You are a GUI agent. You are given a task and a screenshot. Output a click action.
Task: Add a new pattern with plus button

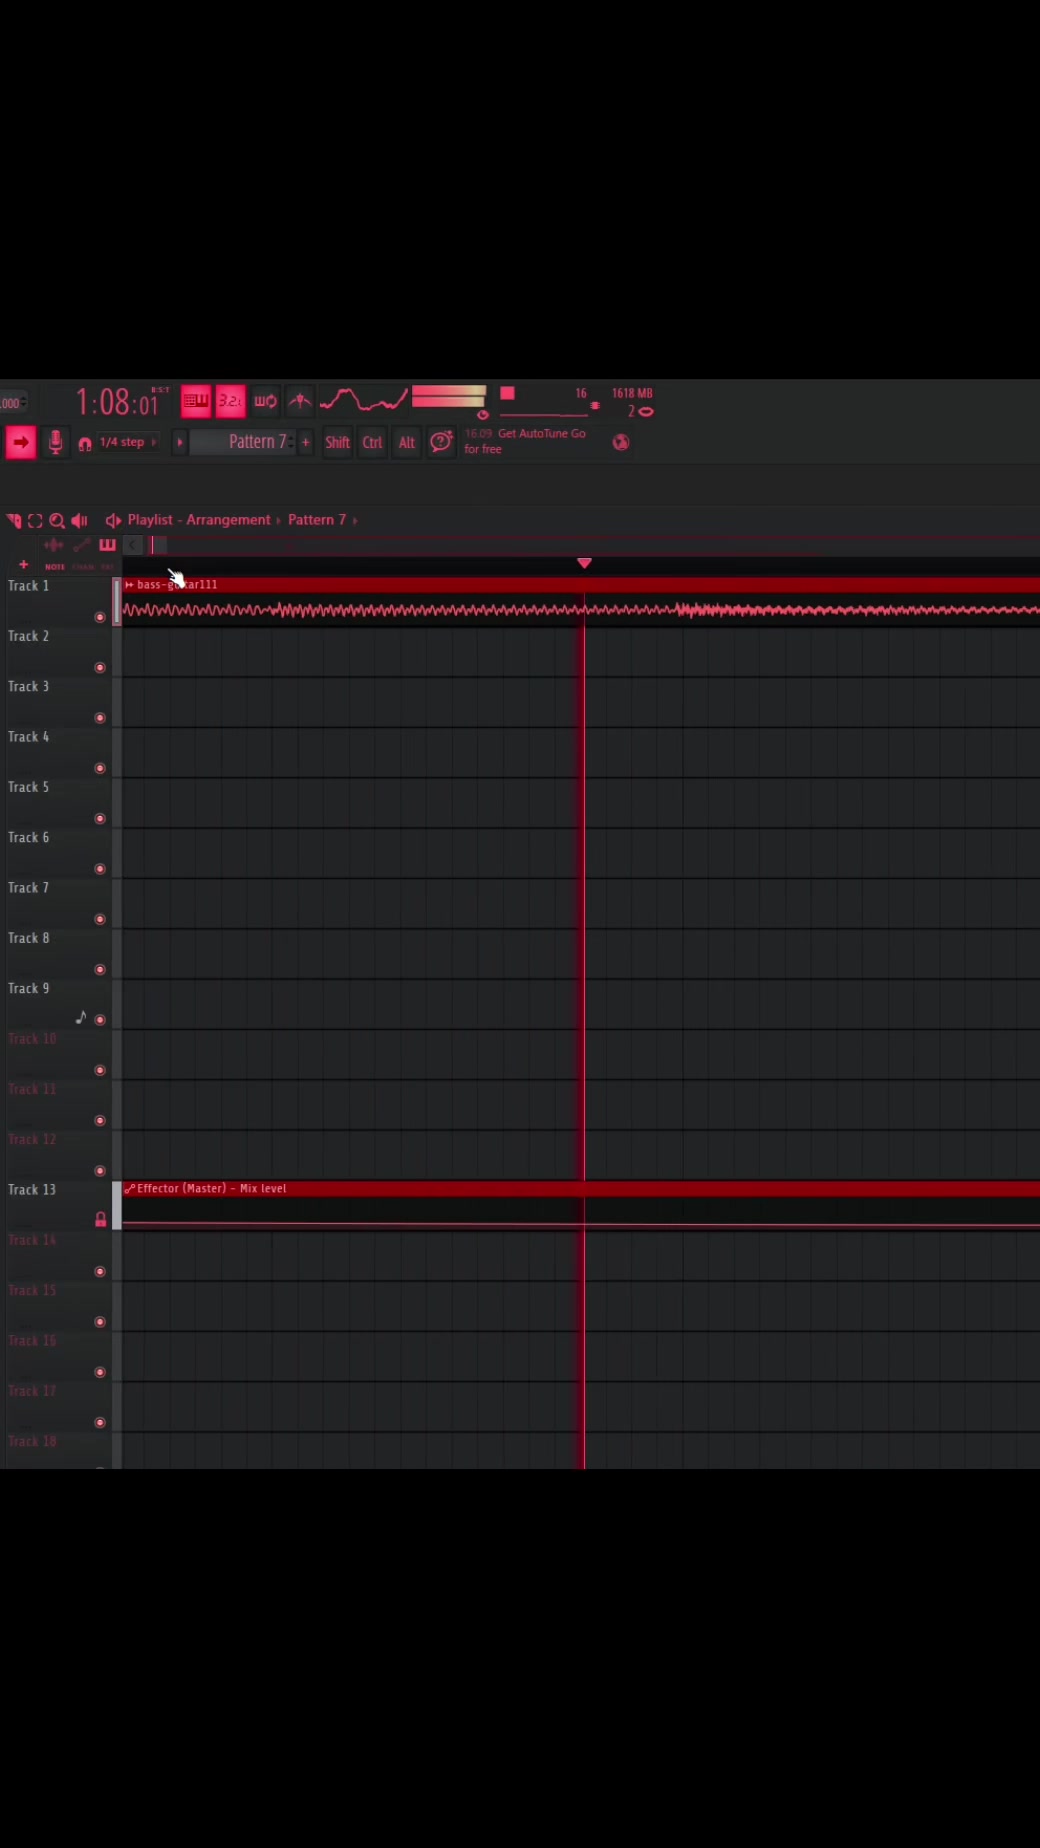(x=306, y=442)
